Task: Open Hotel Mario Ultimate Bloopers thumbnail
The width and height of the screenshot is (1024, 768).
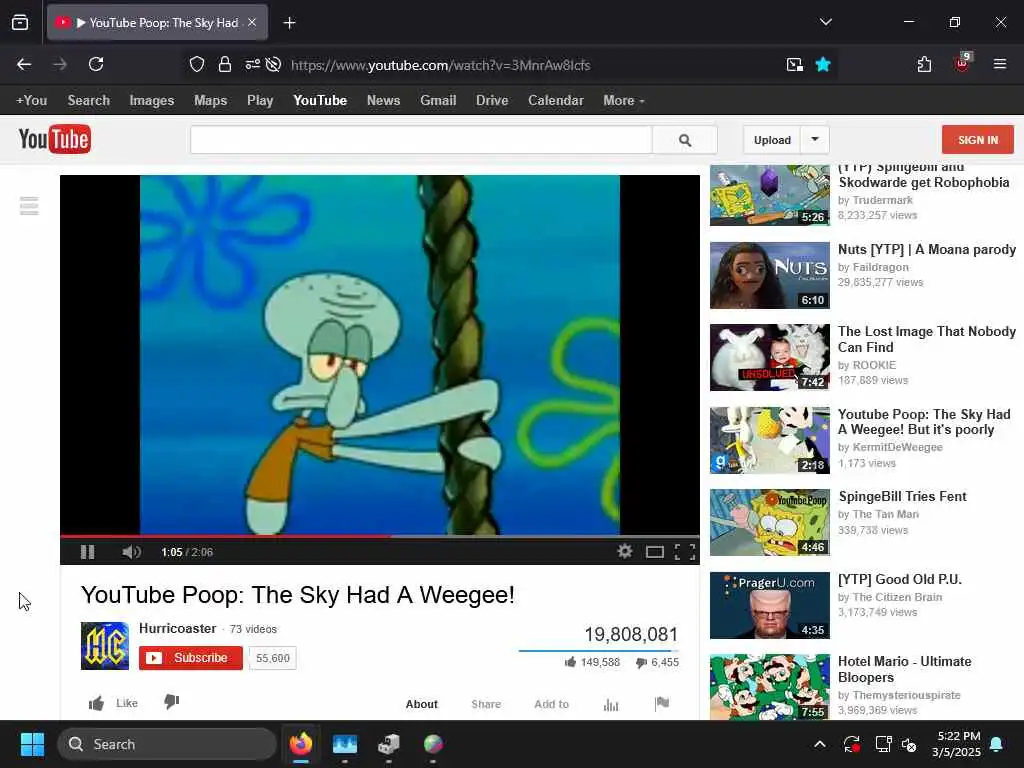Action: 770,687
